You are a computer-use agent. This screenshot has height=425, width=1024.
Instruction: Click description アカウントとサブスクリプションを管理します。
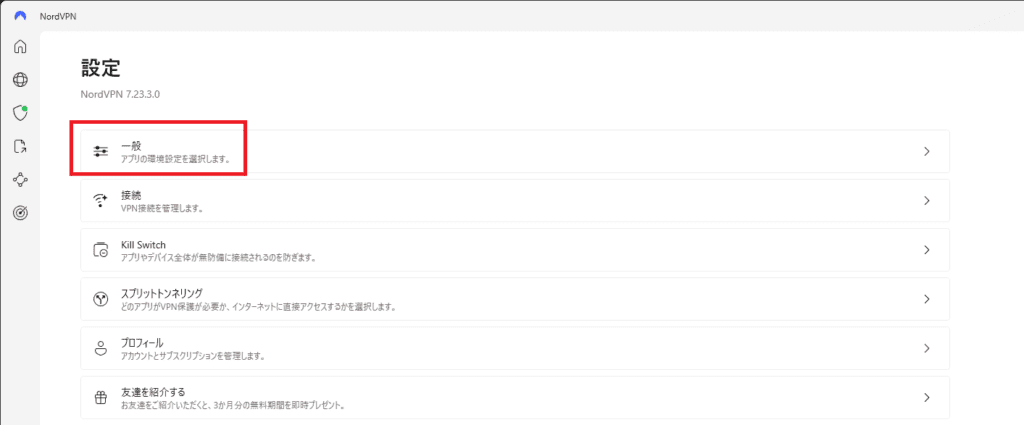[193, 356]
